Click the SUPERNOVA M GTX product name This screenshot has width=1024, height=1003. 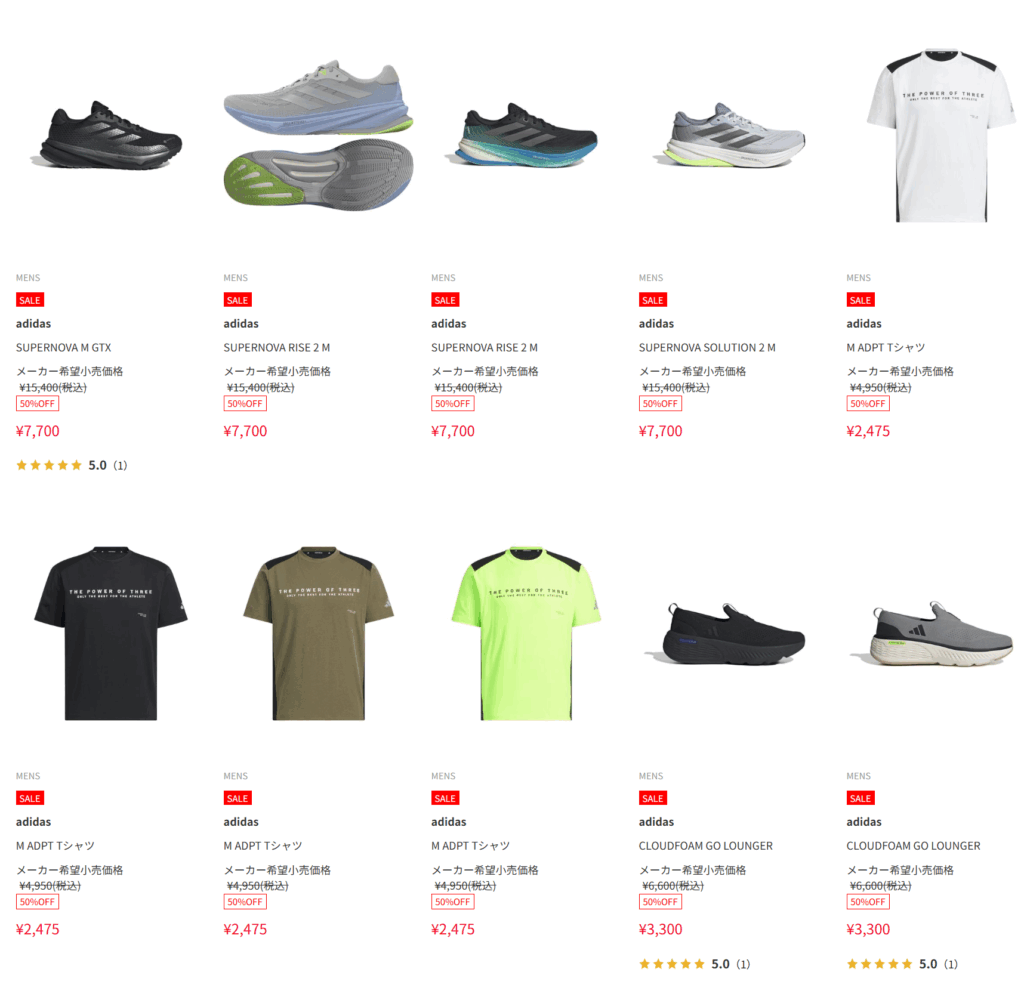pos(63,347)
